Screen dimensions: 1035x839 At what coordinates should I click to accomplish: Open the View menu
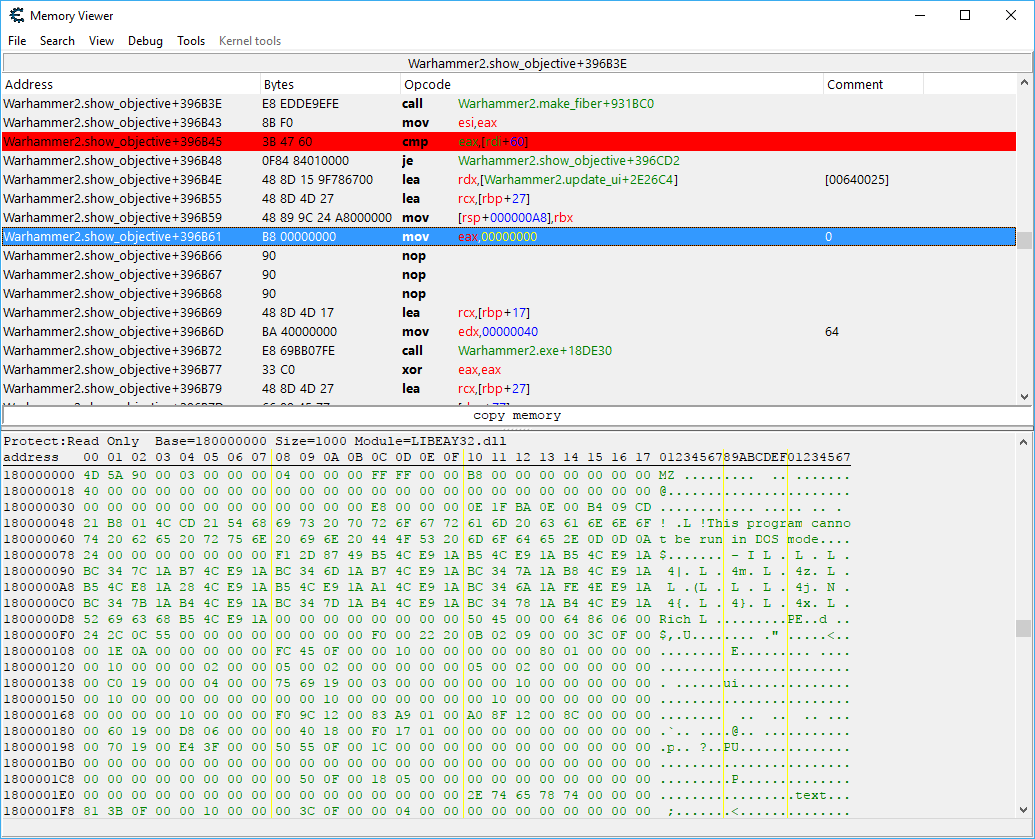point(101,41)
